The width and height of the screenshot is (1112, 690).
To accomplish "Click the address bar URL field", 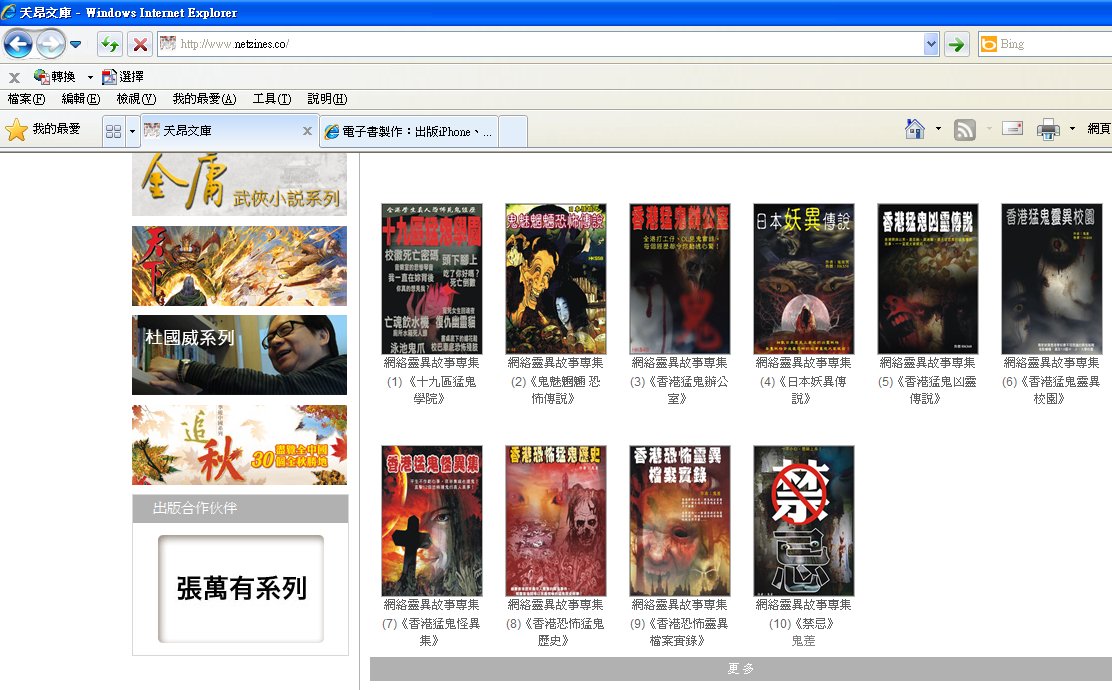I will [541, 44].
